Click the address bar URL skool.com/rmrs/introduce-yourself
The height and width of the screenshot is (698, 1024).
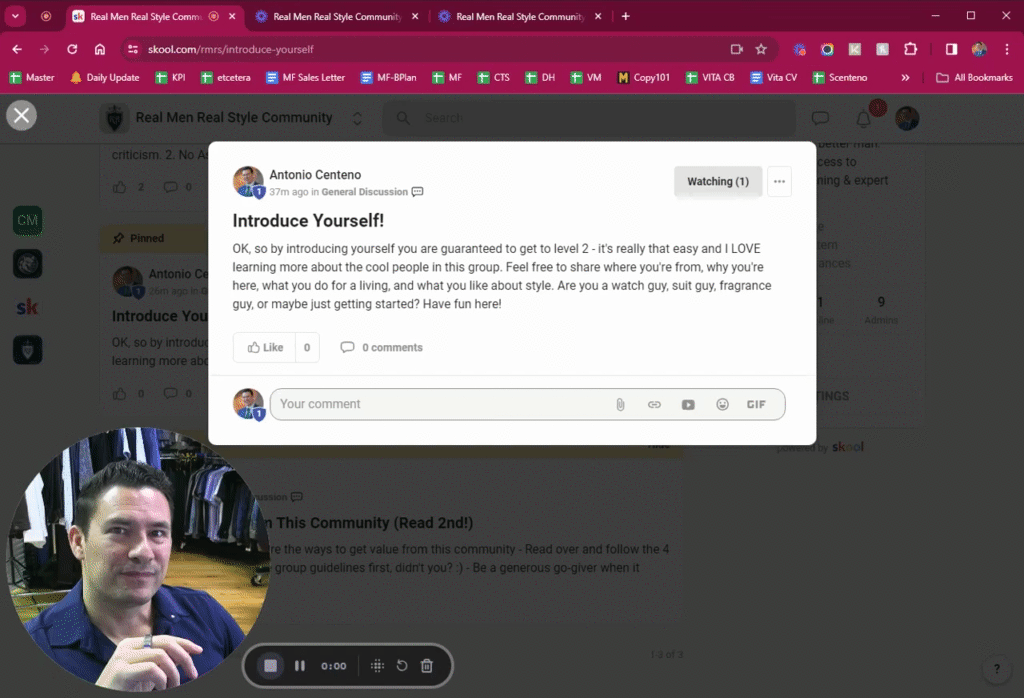pyautogui.click(x=231, y=50)
